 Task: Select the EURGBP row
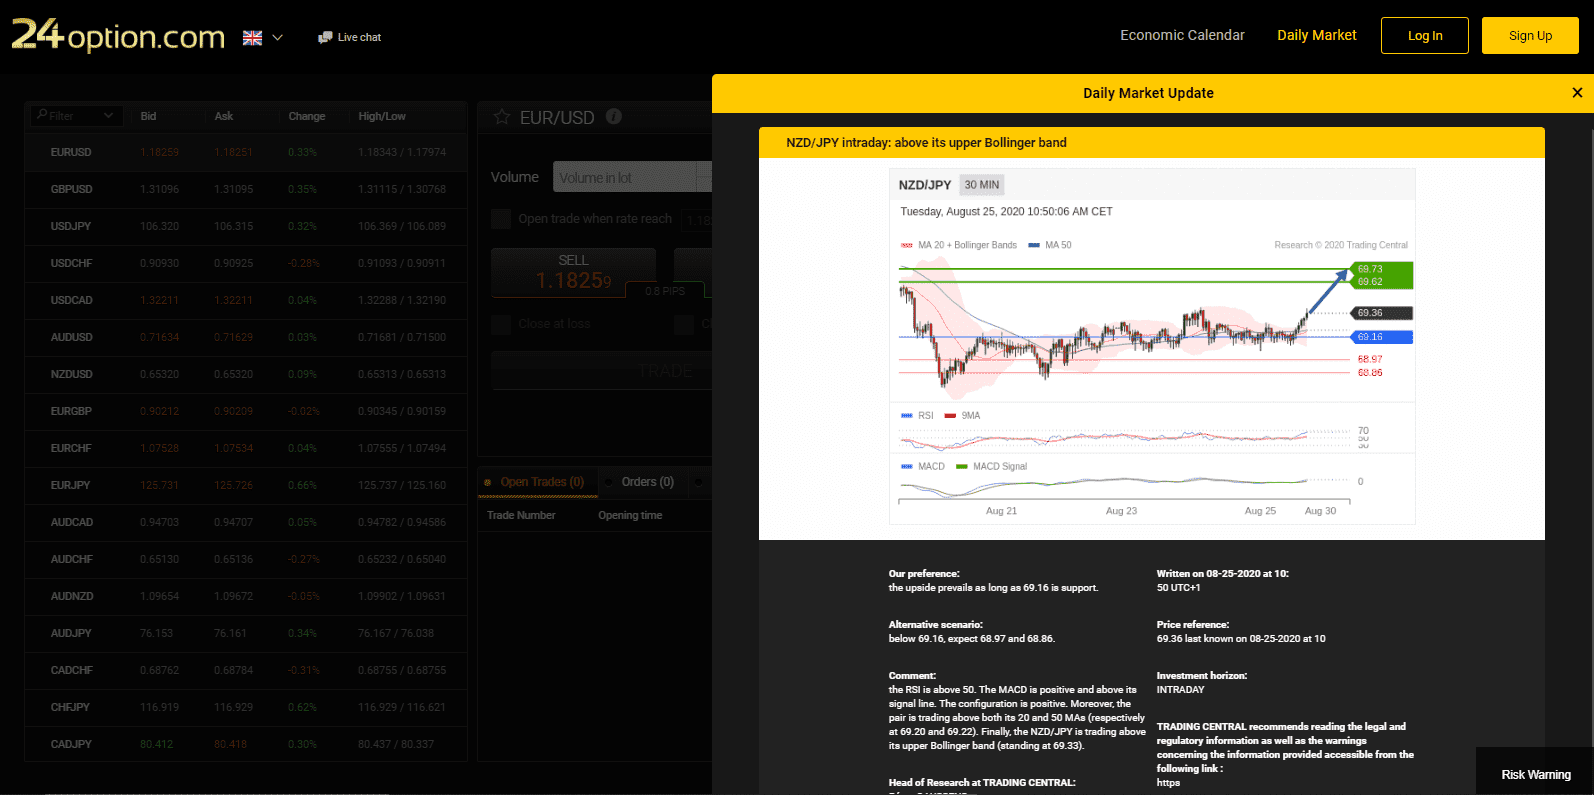(246, 411)
